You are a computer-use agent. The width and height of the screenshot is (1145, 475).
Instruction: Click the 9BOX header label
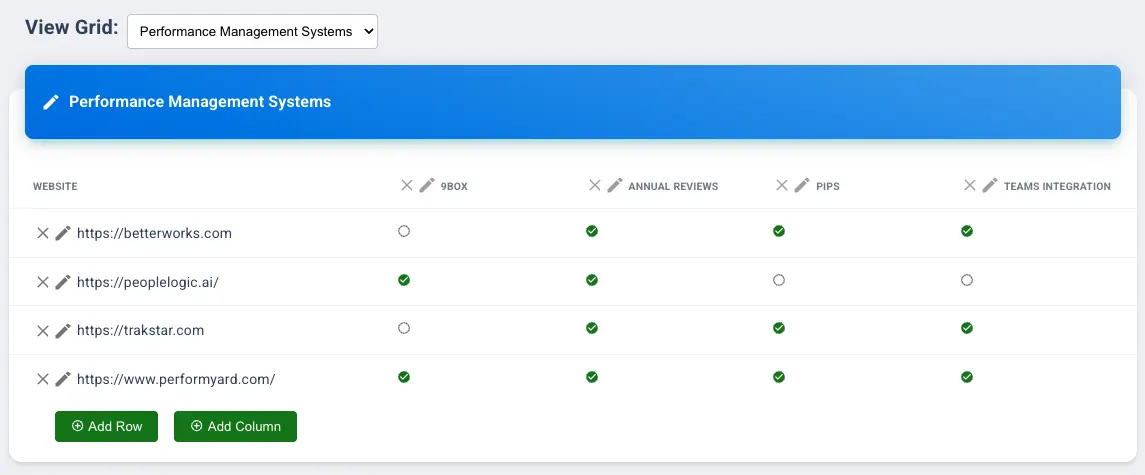454,186
